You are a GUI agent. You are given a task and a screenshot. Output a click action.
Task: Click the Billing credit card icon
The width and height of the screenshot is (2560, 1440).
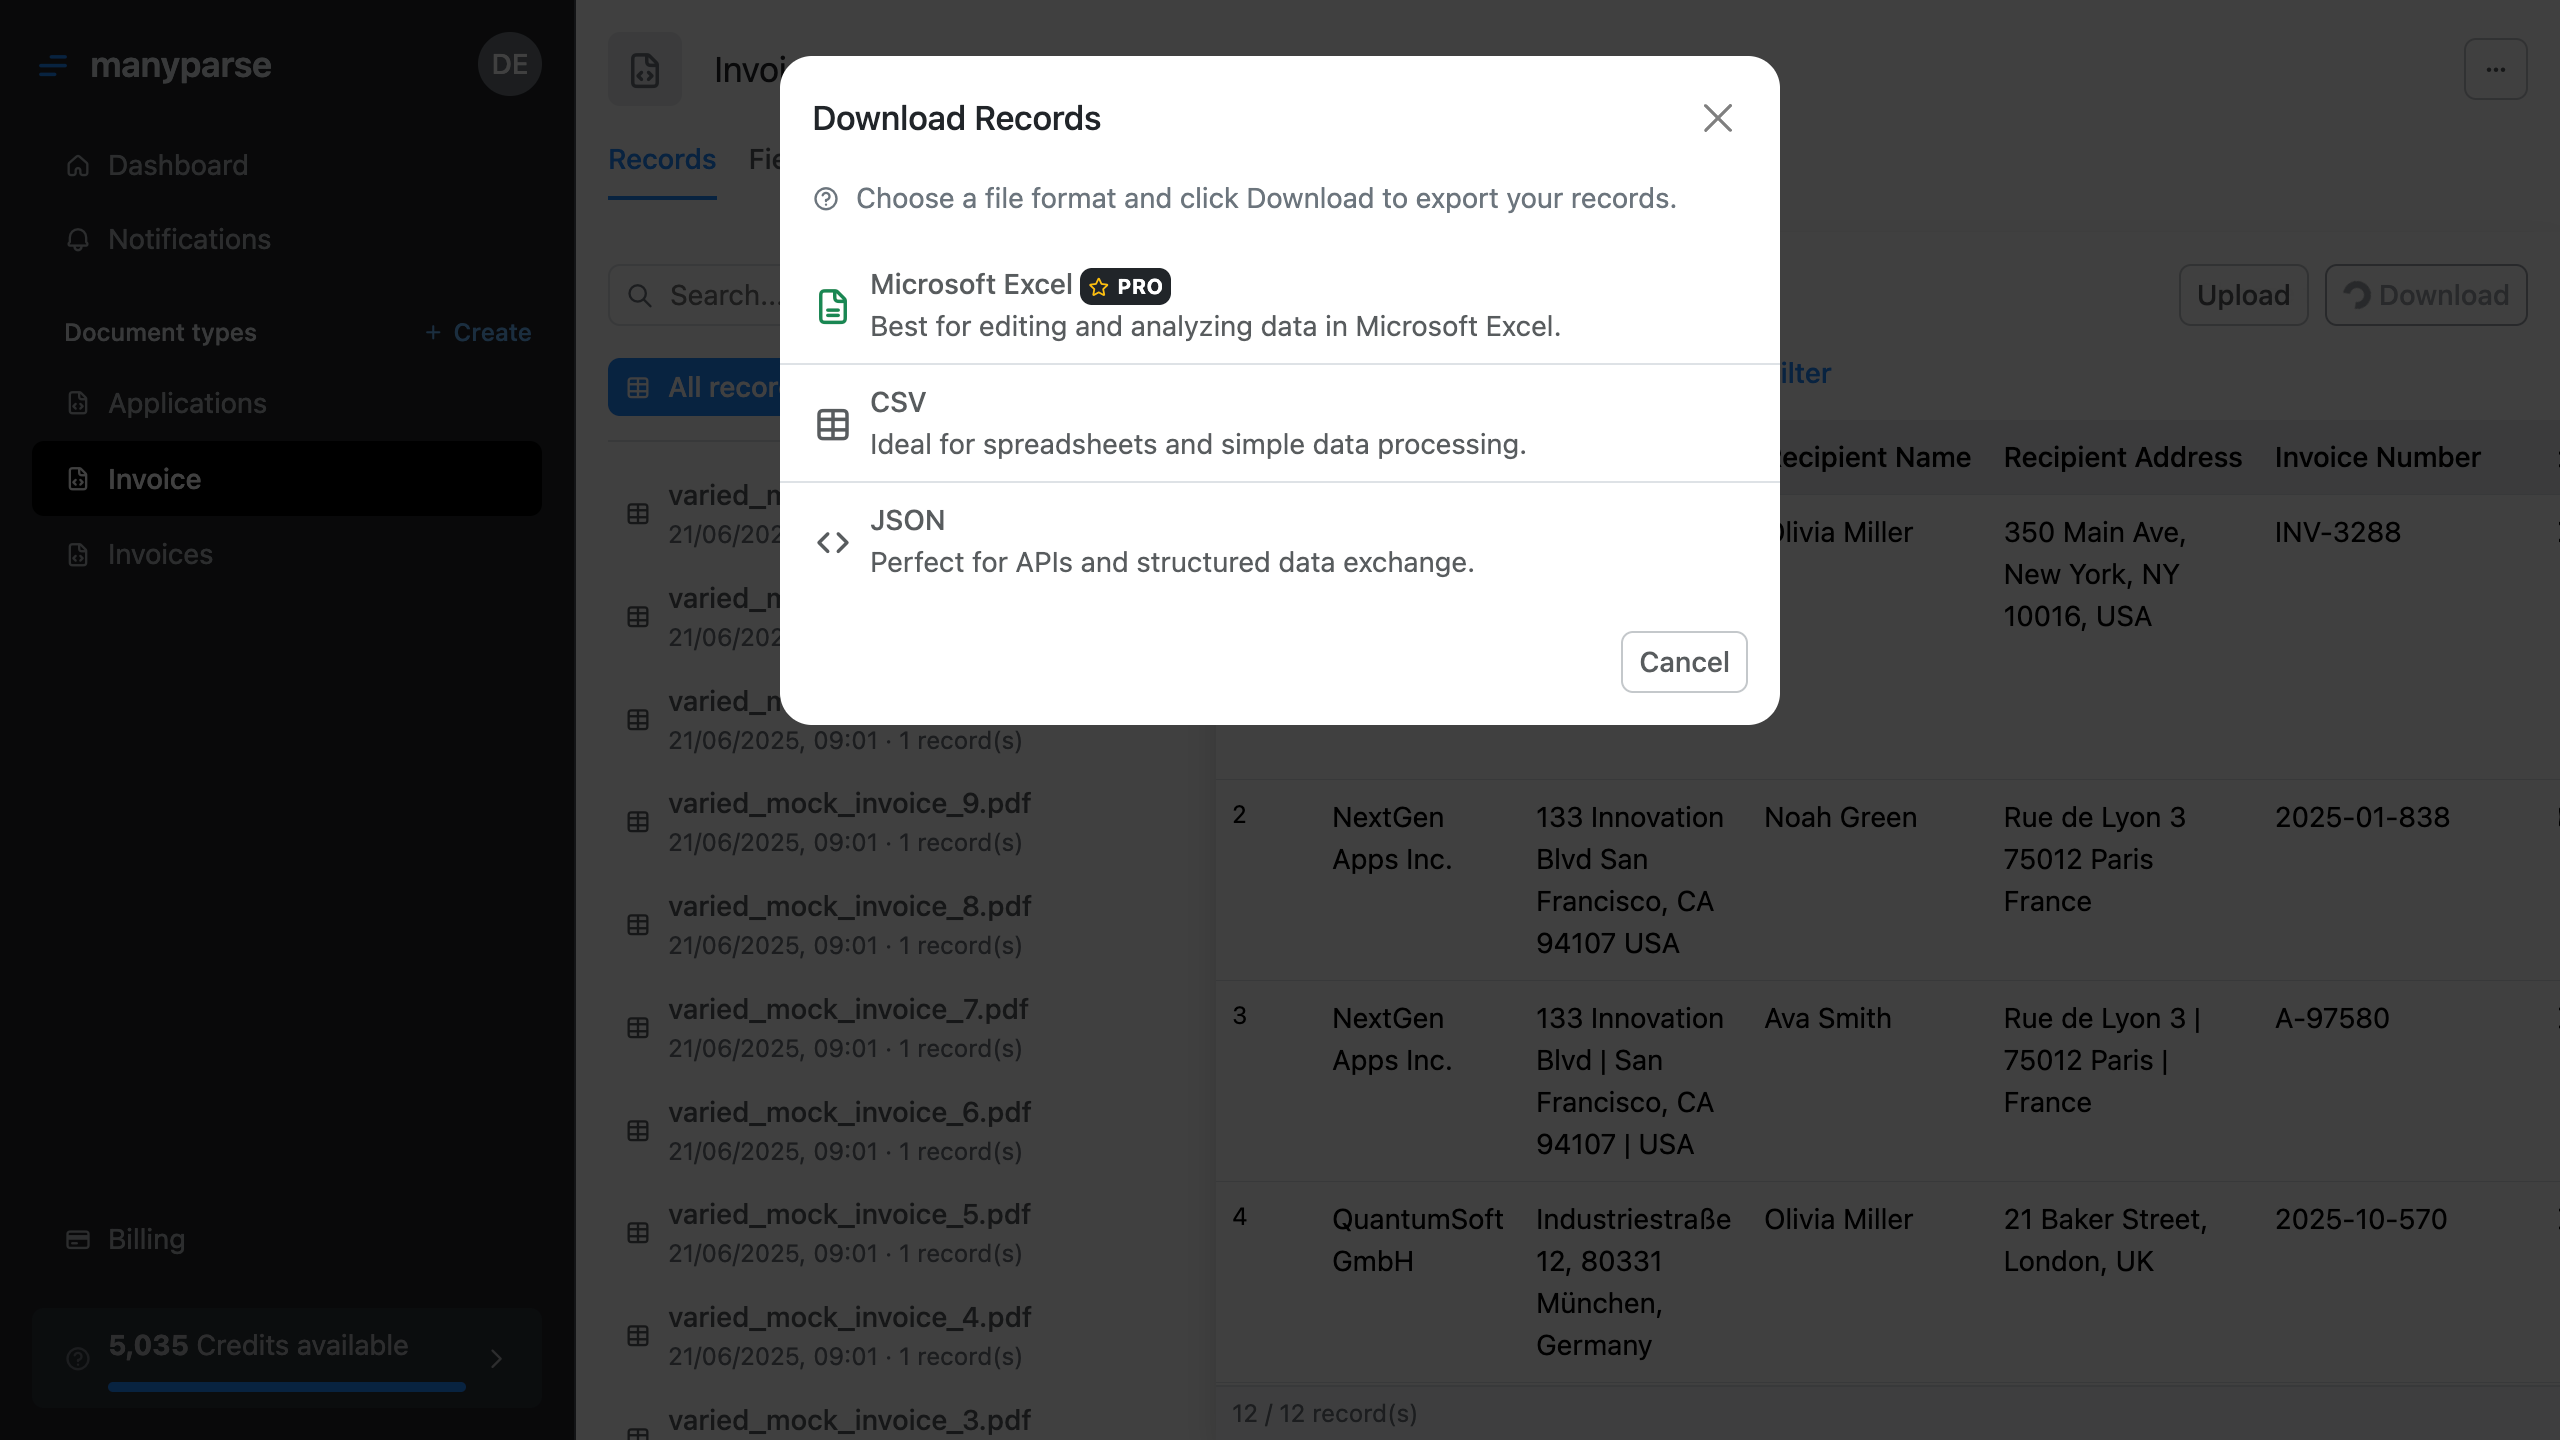point(78,1239)
